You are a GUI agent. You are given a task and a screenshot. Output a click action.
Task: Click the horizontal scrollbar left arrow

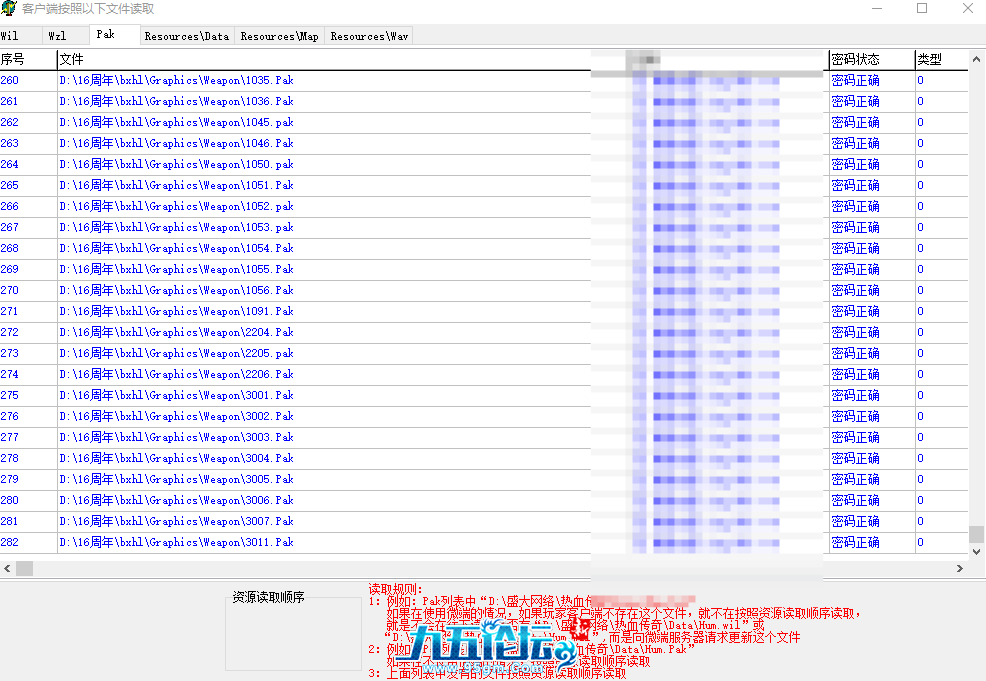click(7, 568)
